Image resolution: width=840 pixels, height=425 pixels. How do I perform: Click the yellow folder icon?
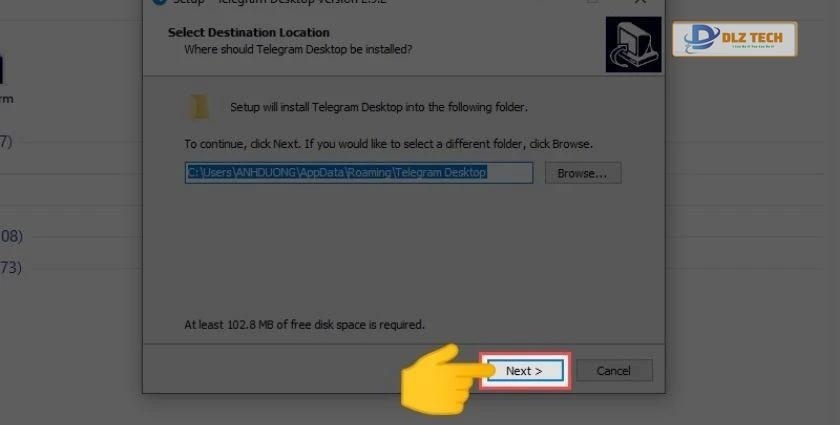point(199,107)
